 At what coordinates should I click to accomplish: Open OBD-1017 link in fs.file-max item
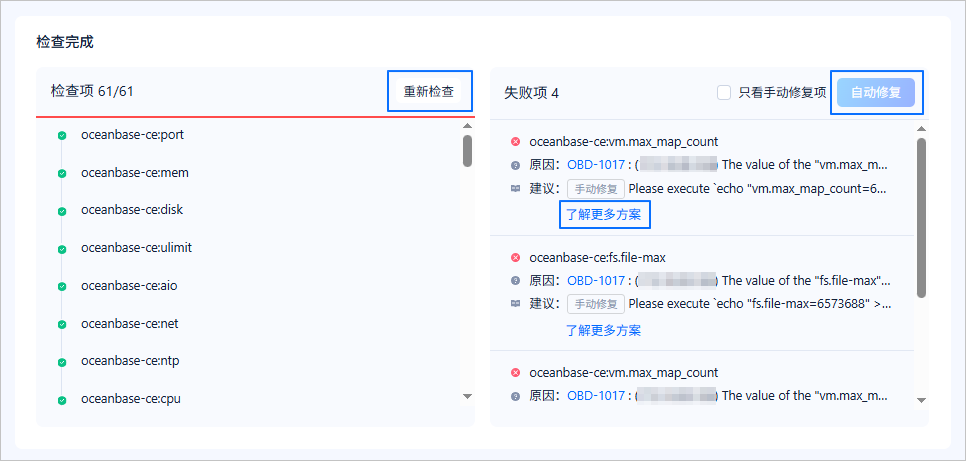click(x=596, y=280)
